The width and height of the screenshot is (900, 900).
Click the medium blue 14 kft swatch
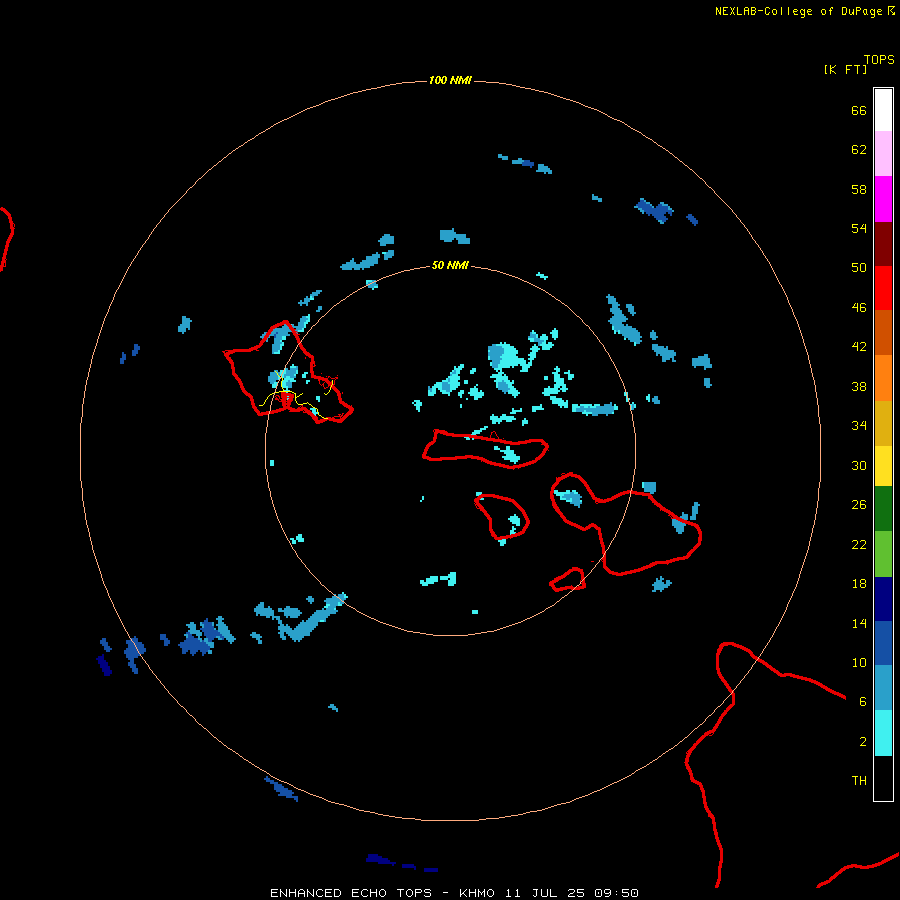[883, 643]
